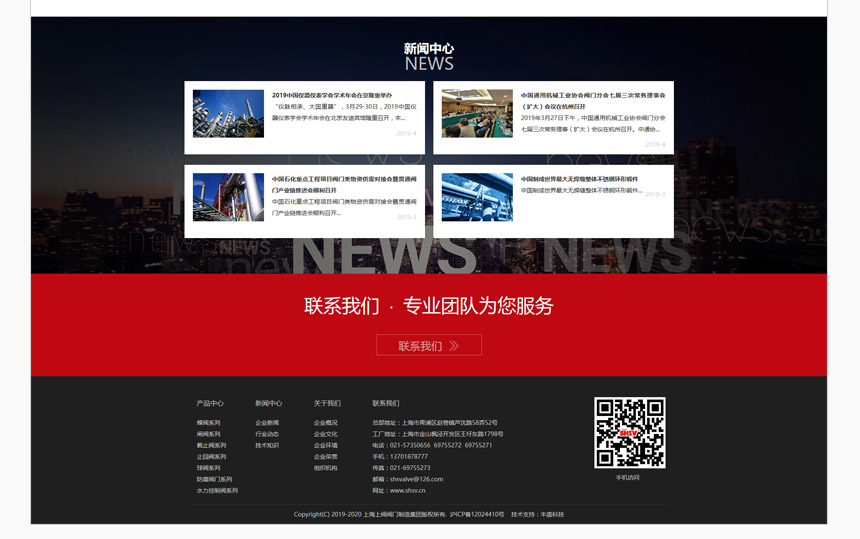Open 技术知识 footer link

(x=267, y=446)
